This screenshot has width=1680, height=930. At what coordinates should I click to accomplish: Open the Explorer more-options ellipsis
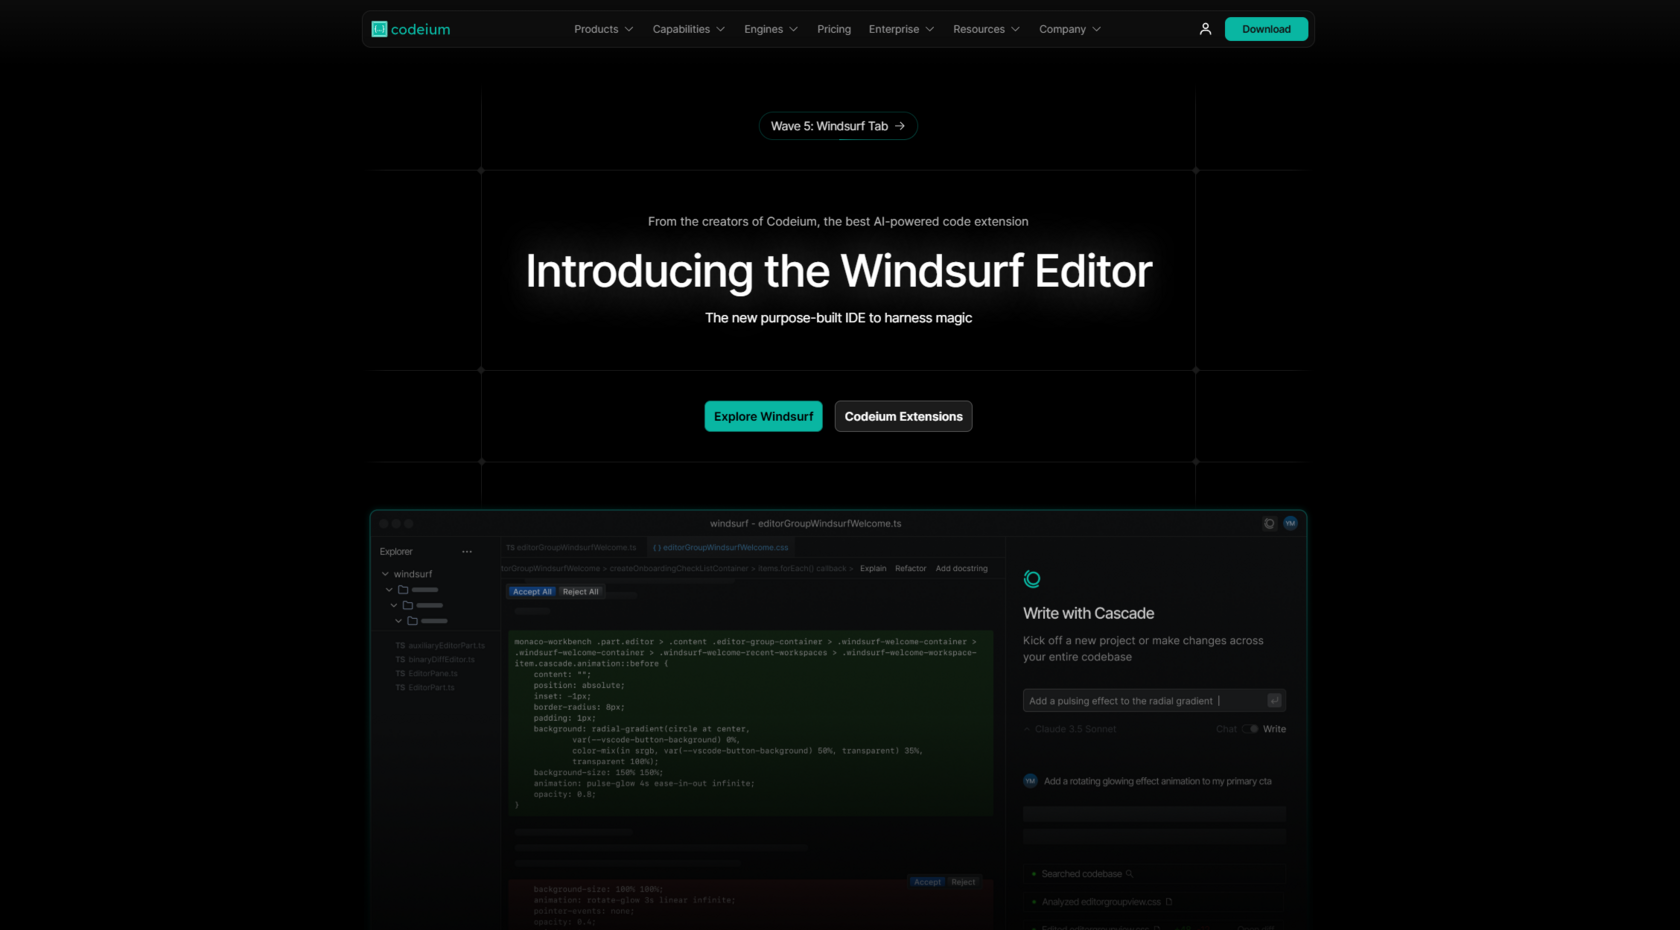(x=467, y=552)
